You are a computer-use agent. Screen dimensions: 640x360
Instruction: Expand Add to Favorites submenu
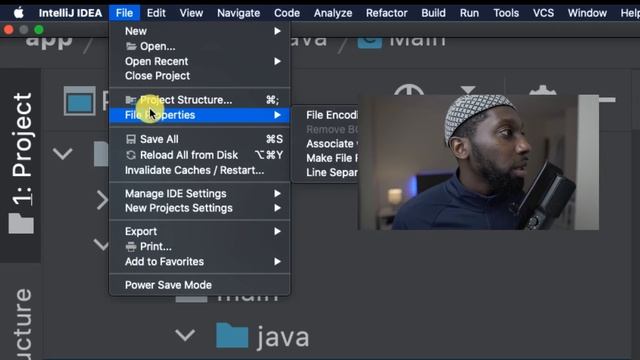[x=200, y=262]
